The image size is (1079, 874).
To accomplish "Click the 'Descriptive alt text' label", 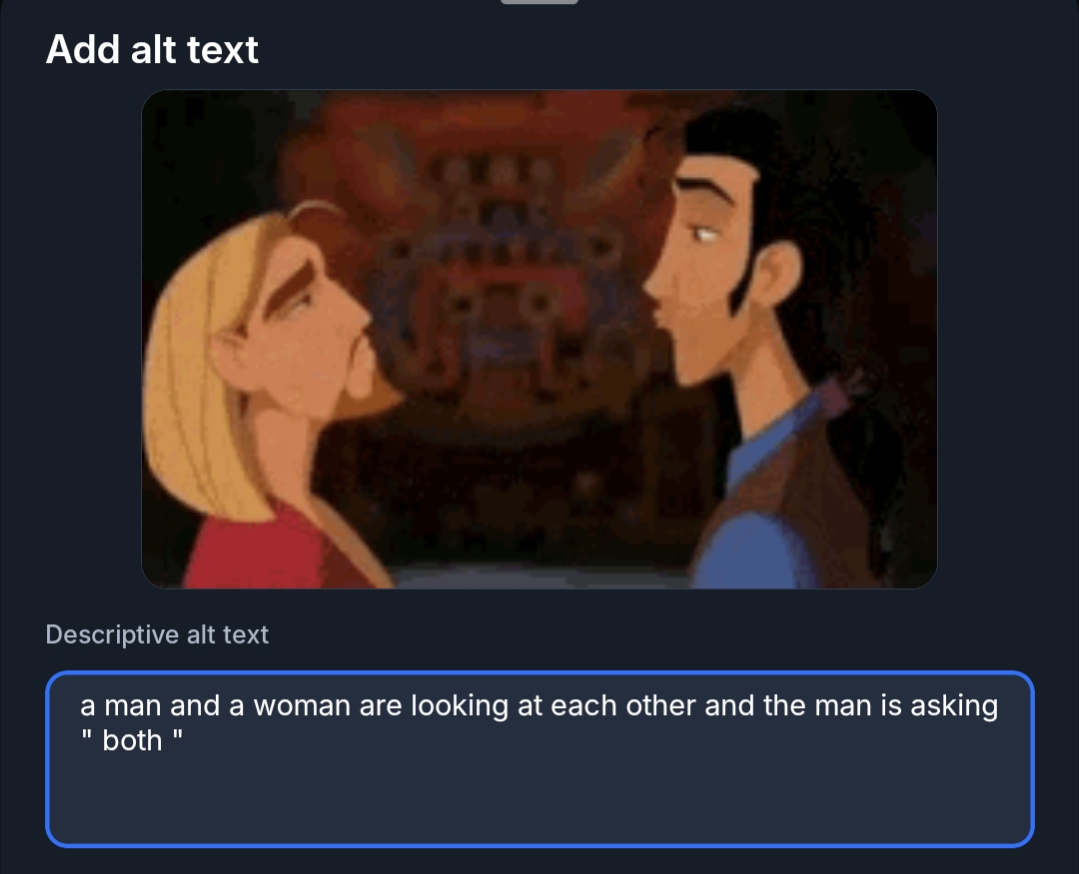I will [x=157, y=635].
